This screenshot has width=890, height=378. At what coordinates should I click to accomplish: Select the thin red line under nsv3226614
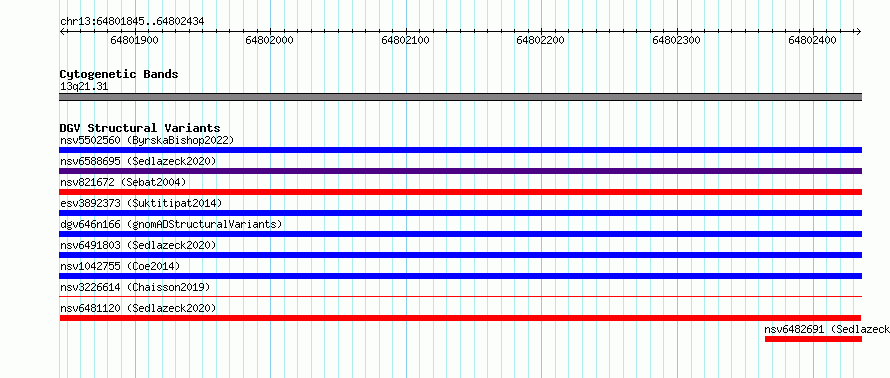tap(460, 296)
